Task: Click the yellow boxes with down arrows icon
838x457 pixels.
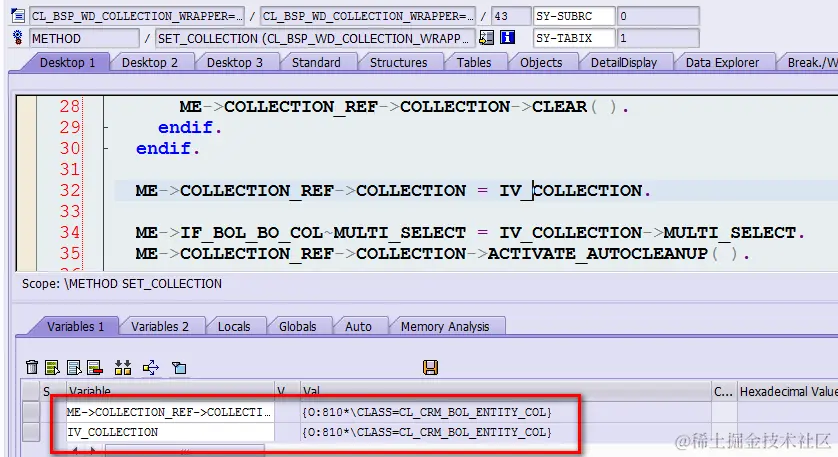Action: coord(123,367)
